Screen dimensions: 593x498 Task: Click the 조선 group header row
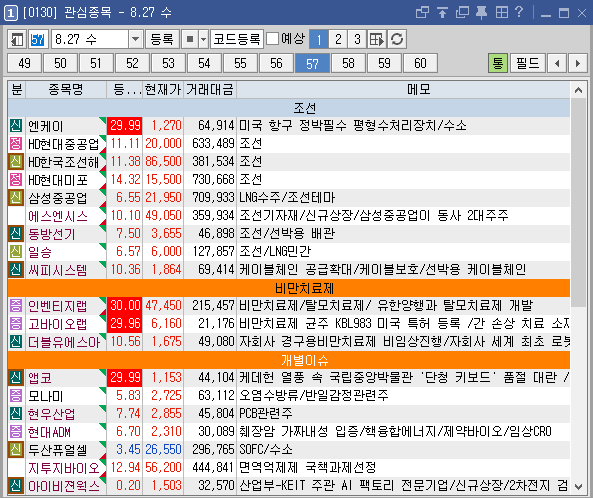click(289, 108)
